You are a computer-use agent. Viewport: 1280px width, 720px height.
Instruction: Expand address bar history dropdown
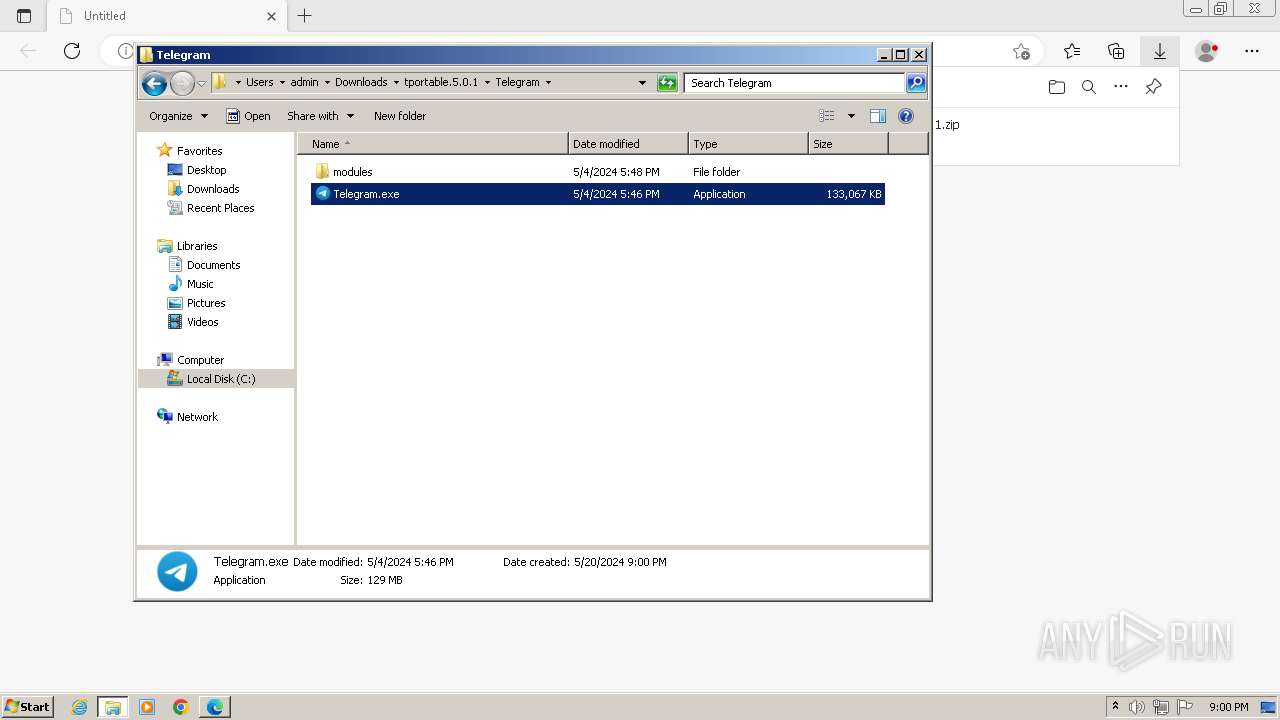[x=642, y=83]
